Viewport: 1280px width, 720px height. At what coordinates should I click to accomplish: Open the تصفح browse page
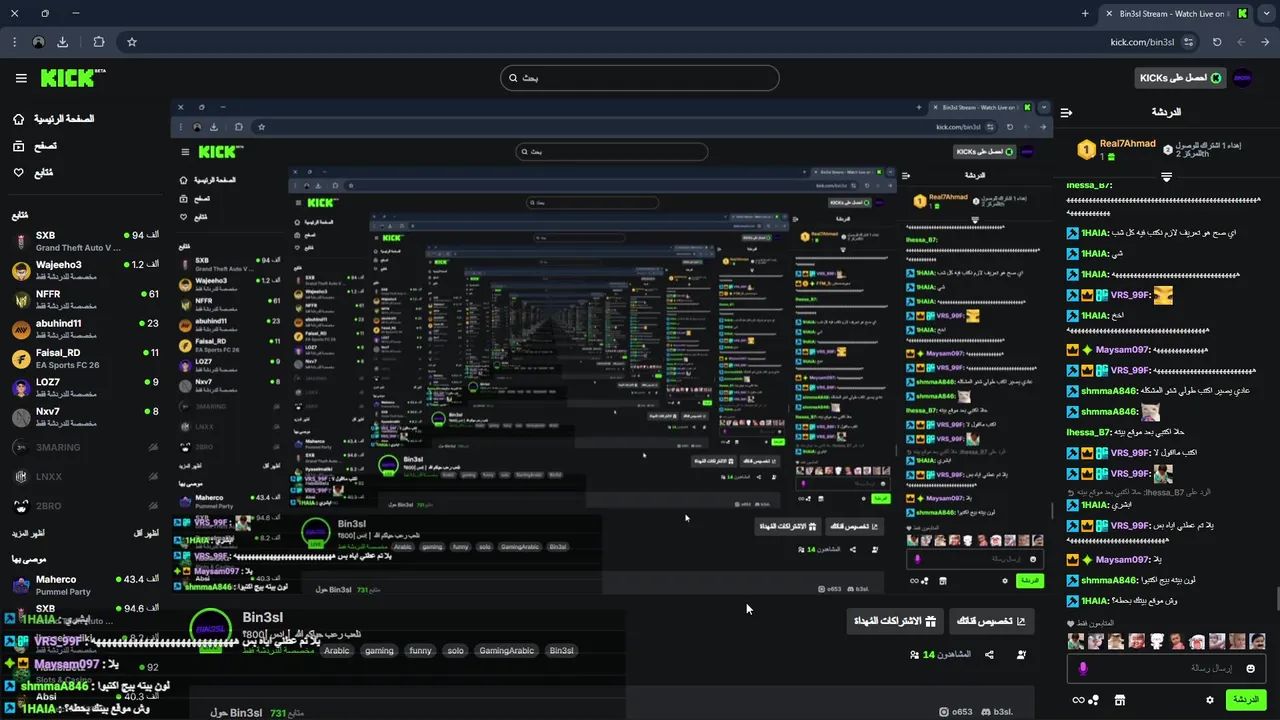click(35, 146)
